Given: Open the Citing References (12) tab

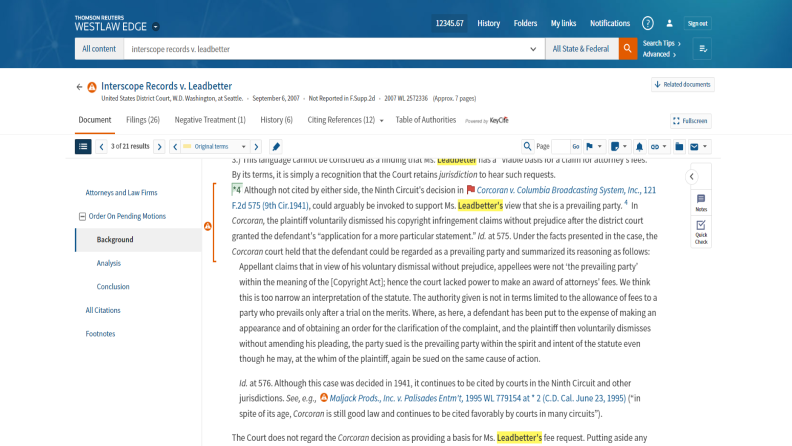Looking at the screenshot, I should coord(341,120).
